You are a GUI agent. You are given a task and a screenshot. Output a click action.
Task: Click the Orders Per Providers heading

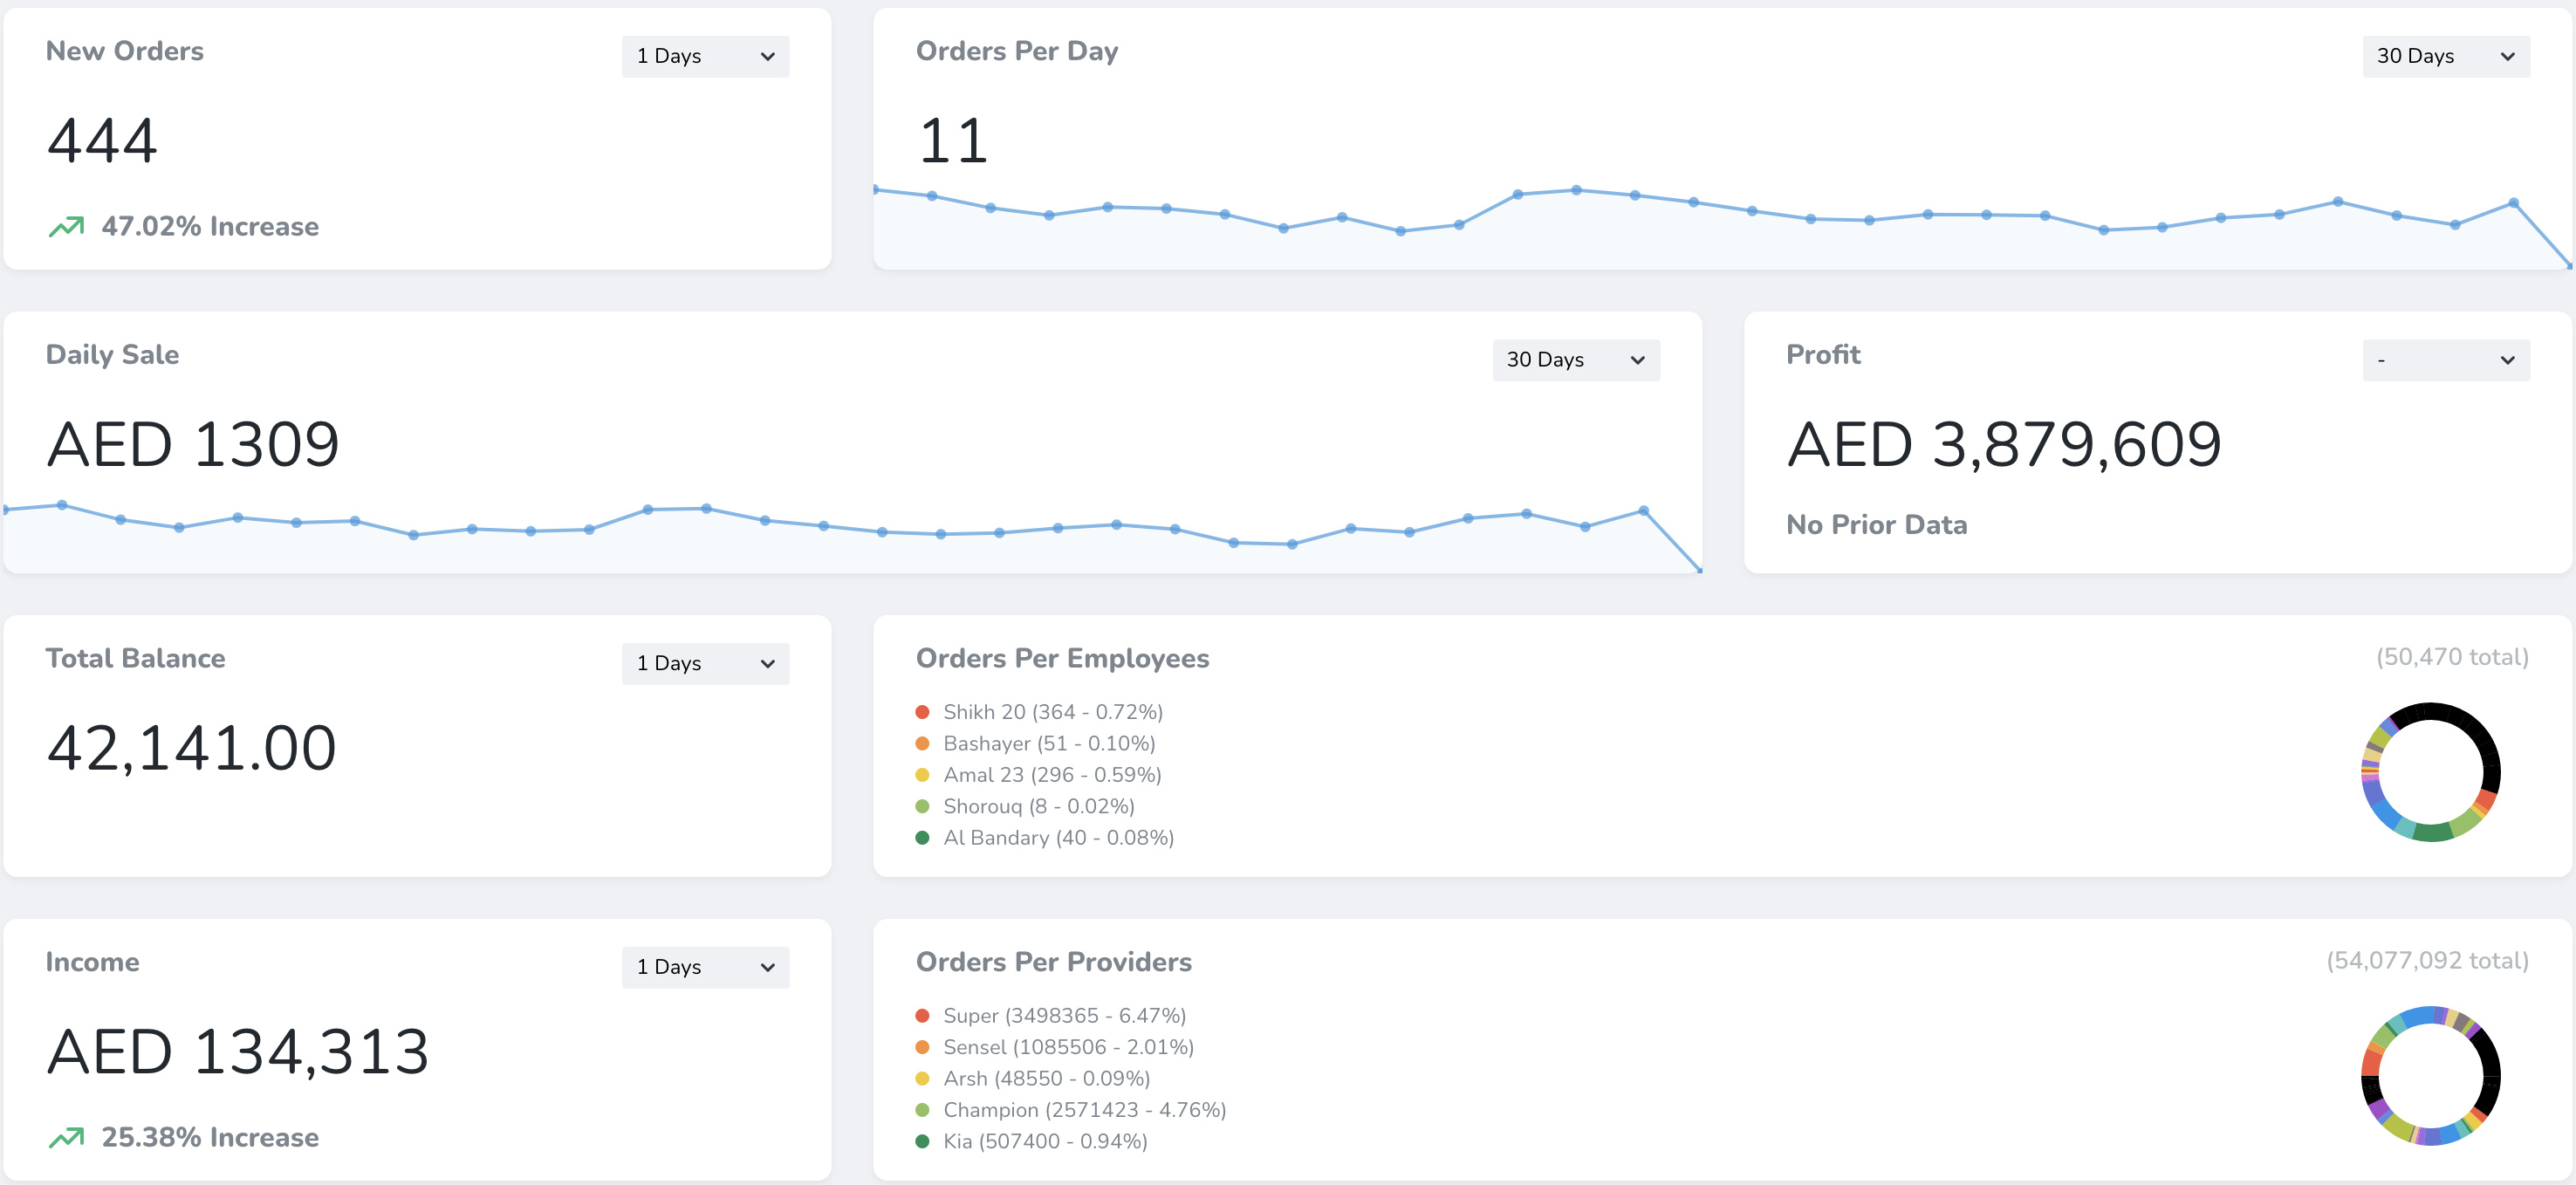click(1054, 962)
